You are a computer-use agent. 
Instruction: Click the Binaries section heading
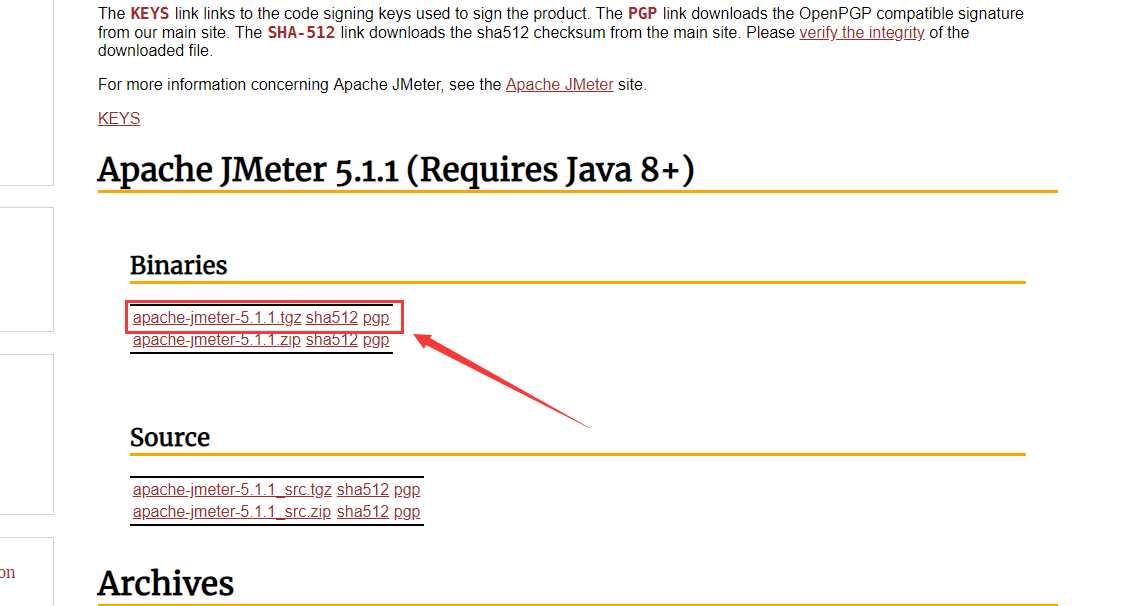[x=178, y=265]
